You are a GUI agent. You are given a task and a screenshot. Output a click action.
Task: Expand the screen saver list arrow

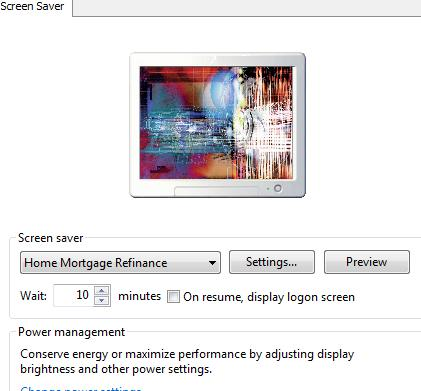tap(212, 263)
